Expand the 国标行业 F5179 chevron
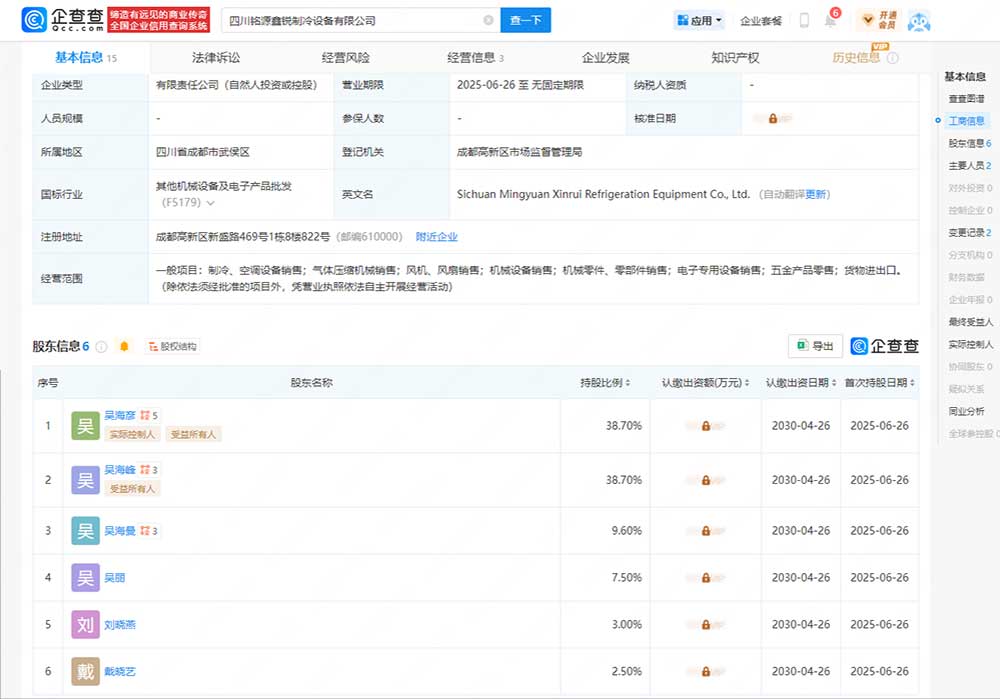The image size is (1000, 699). 210,203
